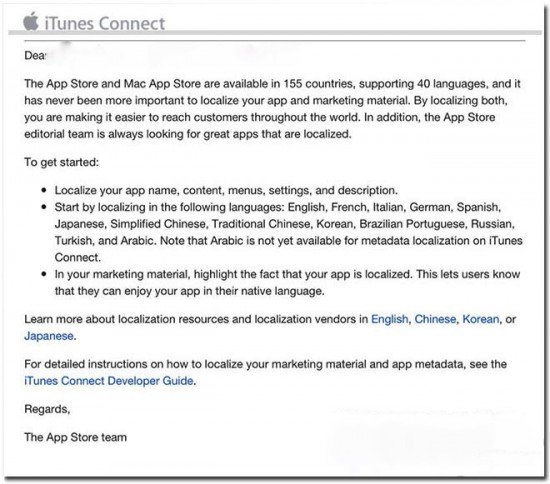
Task: Click the 'To get started:' line
Action: click(x=62, y=162)
